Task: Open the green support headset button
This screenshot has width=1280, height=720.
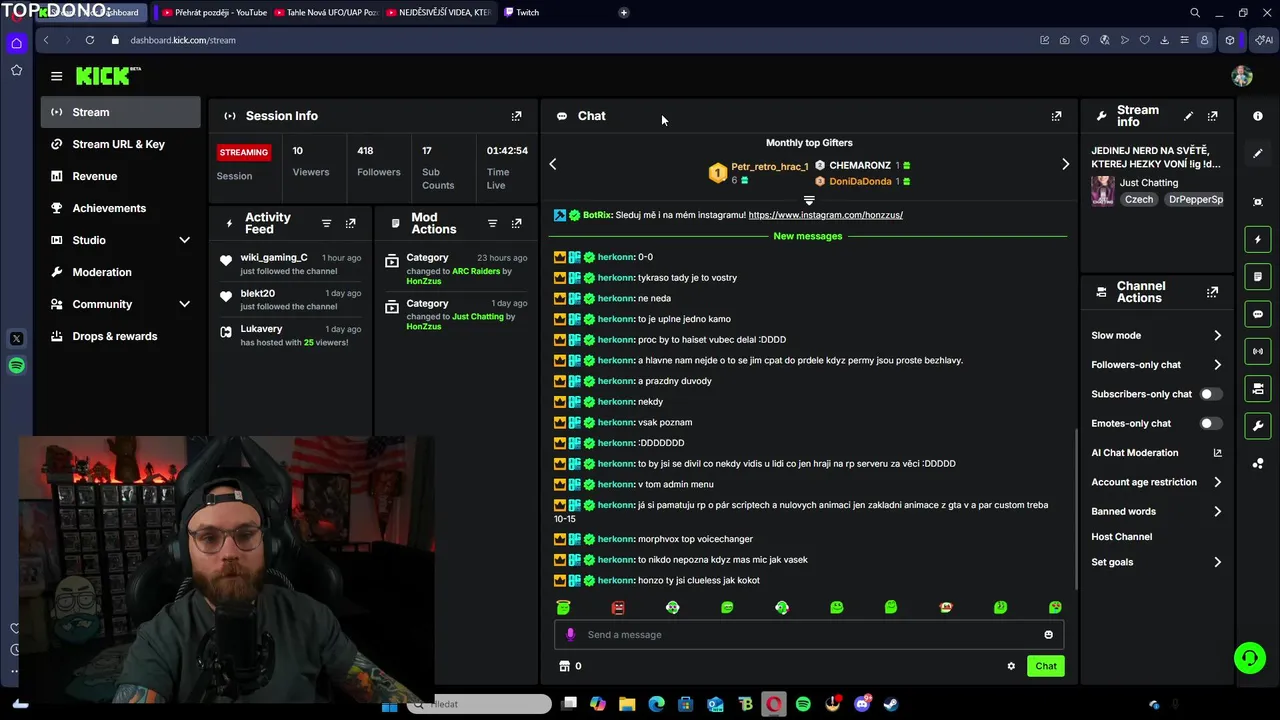Action: (1250, 657)
